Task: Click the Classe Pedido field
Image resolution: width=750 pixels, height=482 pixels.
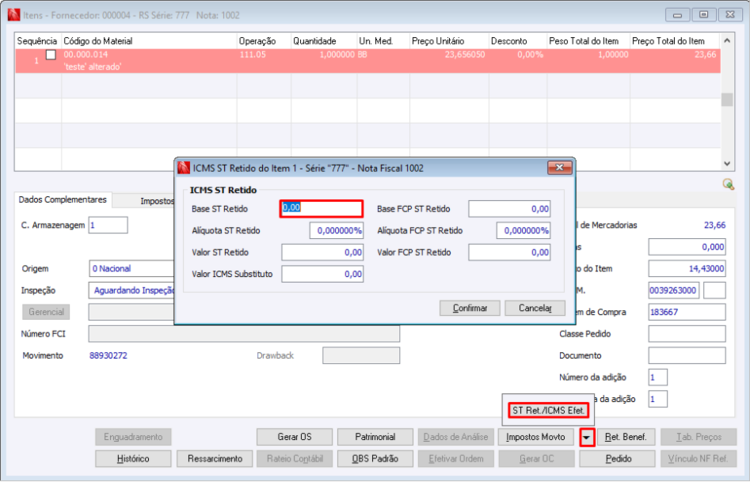Action: [687, 334]
